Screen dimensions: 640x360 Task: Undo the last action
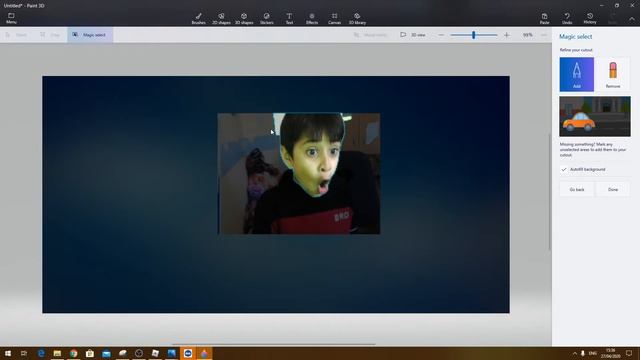click(567, 18)
